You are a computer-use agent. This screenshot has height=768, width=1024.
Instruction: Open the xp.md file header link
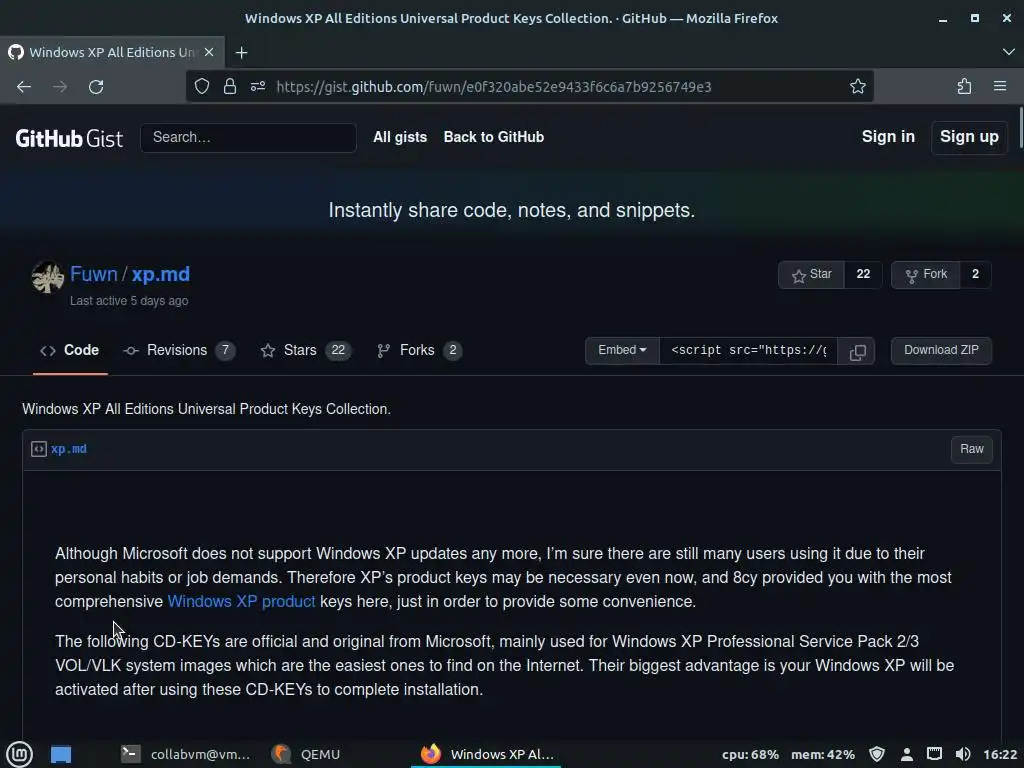[69, 449]
